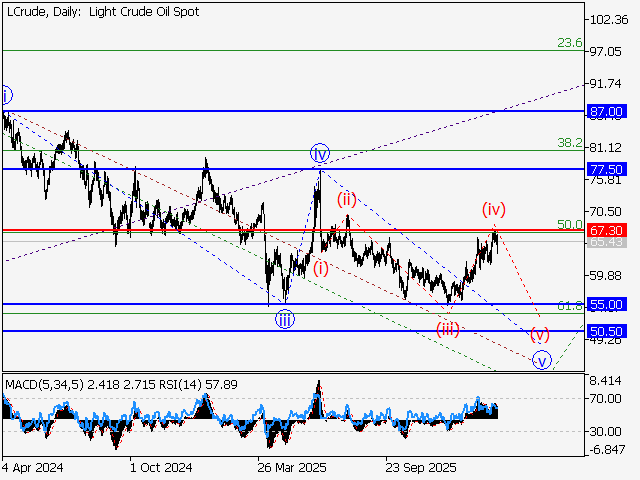Viewport: 640px width, 480px height.
Task: Select the red (iii) wave label
Action: coord(447,328)
